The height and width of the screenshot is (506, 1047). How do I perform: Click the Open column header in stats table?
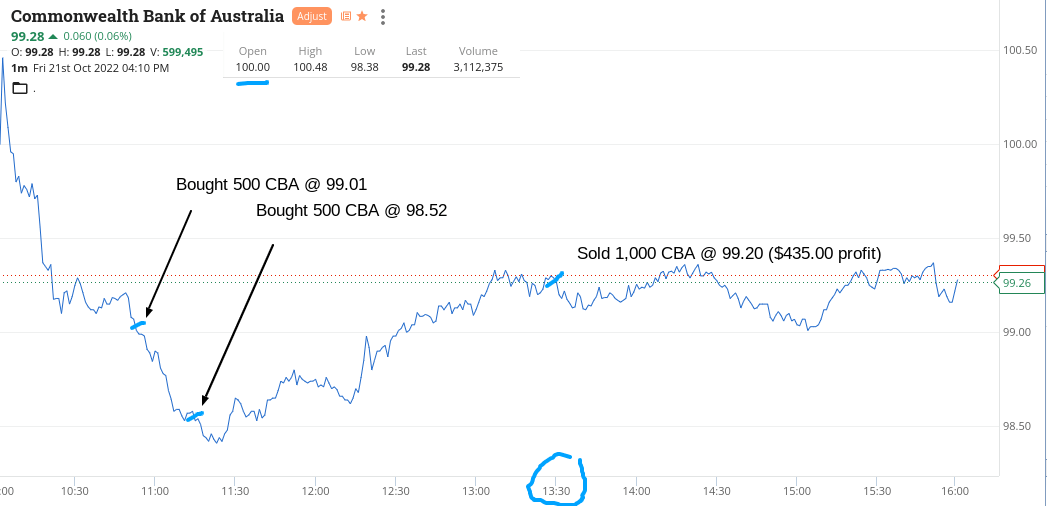coord(253,51)
